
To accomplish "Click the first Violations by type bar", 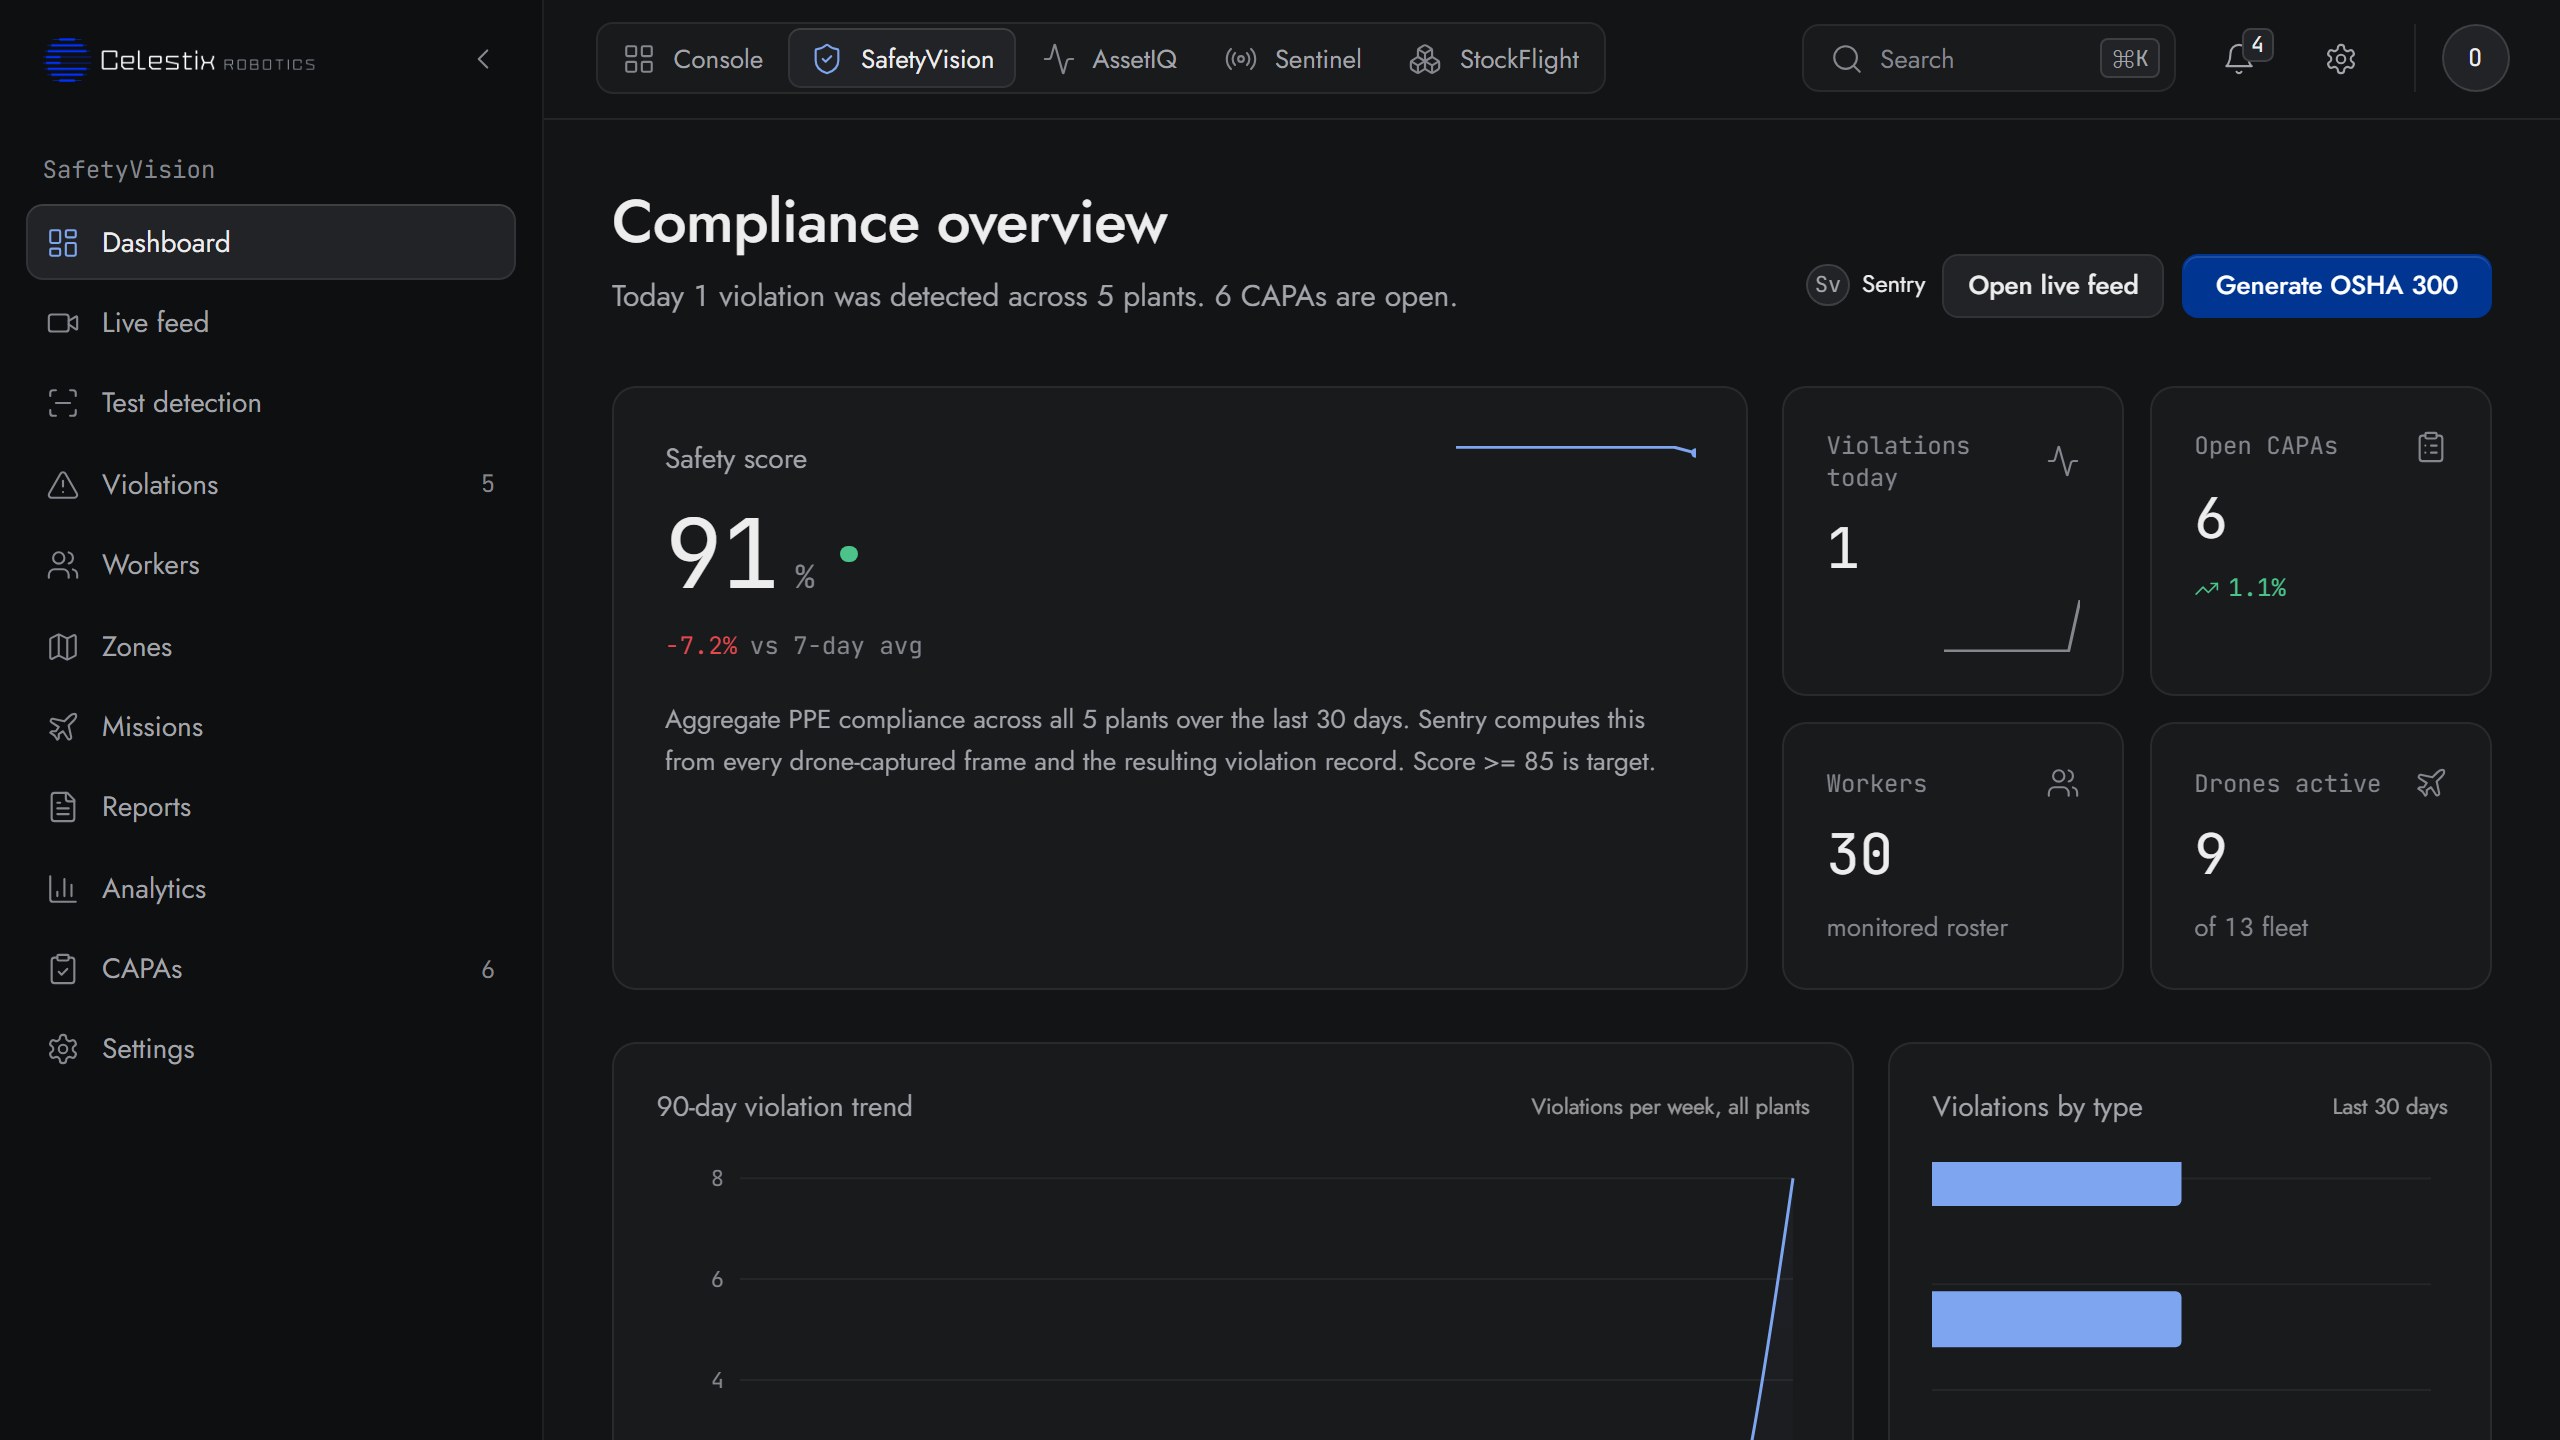I will [2056, 1184].
